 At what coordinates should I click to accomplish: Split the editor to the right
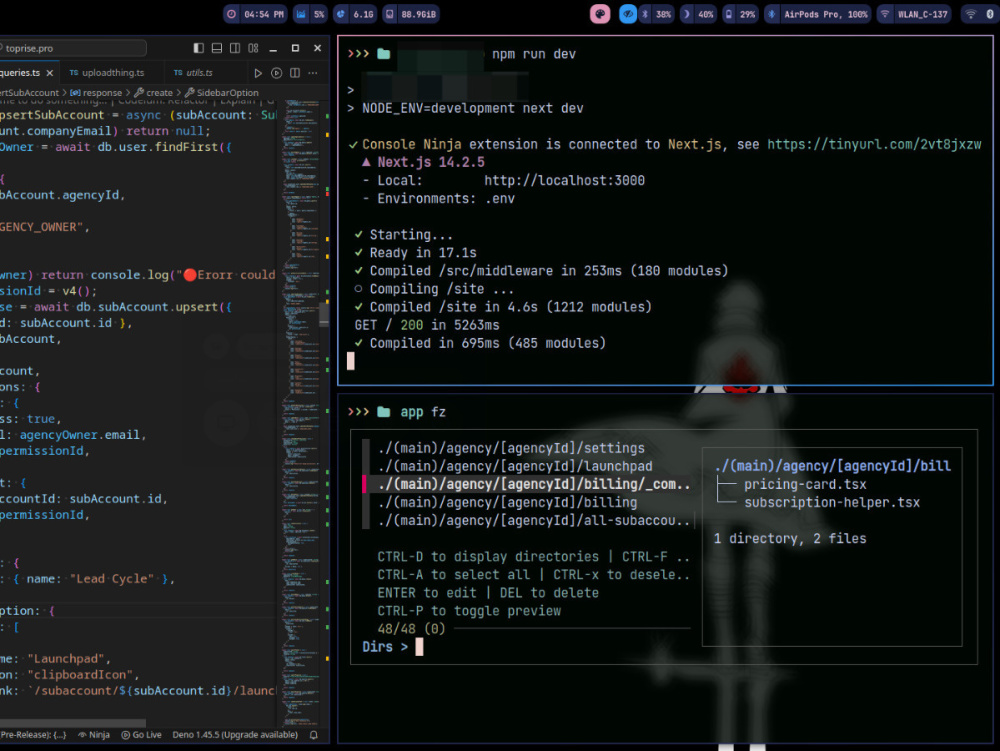(x=295, y=73)
